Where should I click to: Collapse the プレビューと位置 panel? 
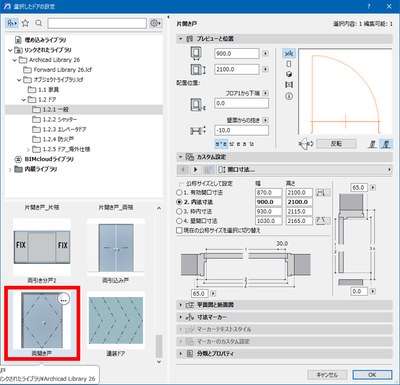click(181, 39)
